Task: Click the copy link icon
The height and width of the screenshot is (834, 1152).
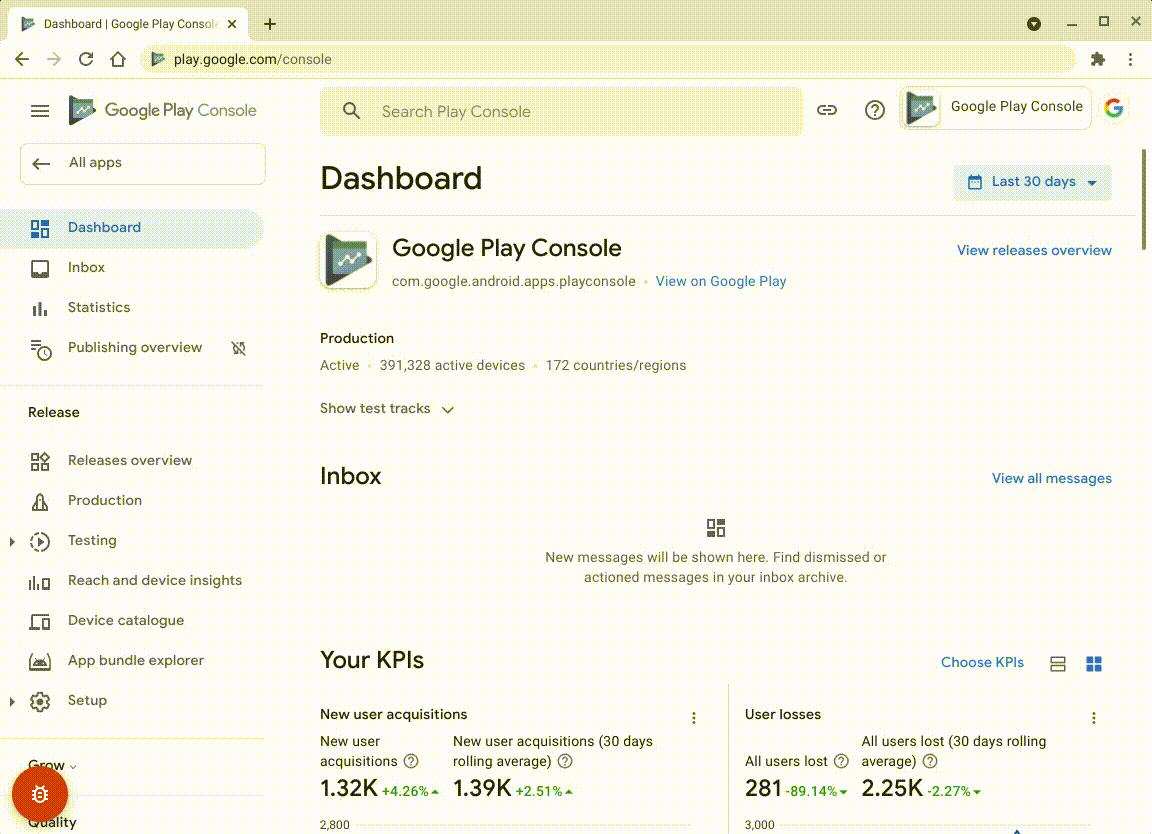Action: (827, 111)
